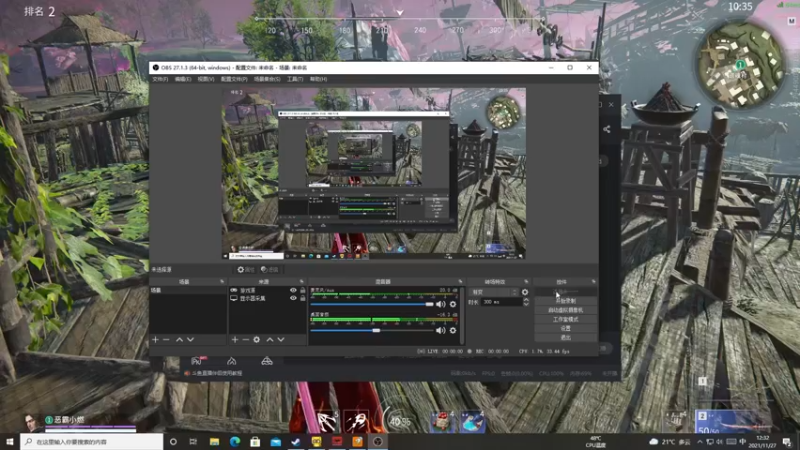
Task: Open the 工具(T) menu in OBS
Action: pos(295,79)
